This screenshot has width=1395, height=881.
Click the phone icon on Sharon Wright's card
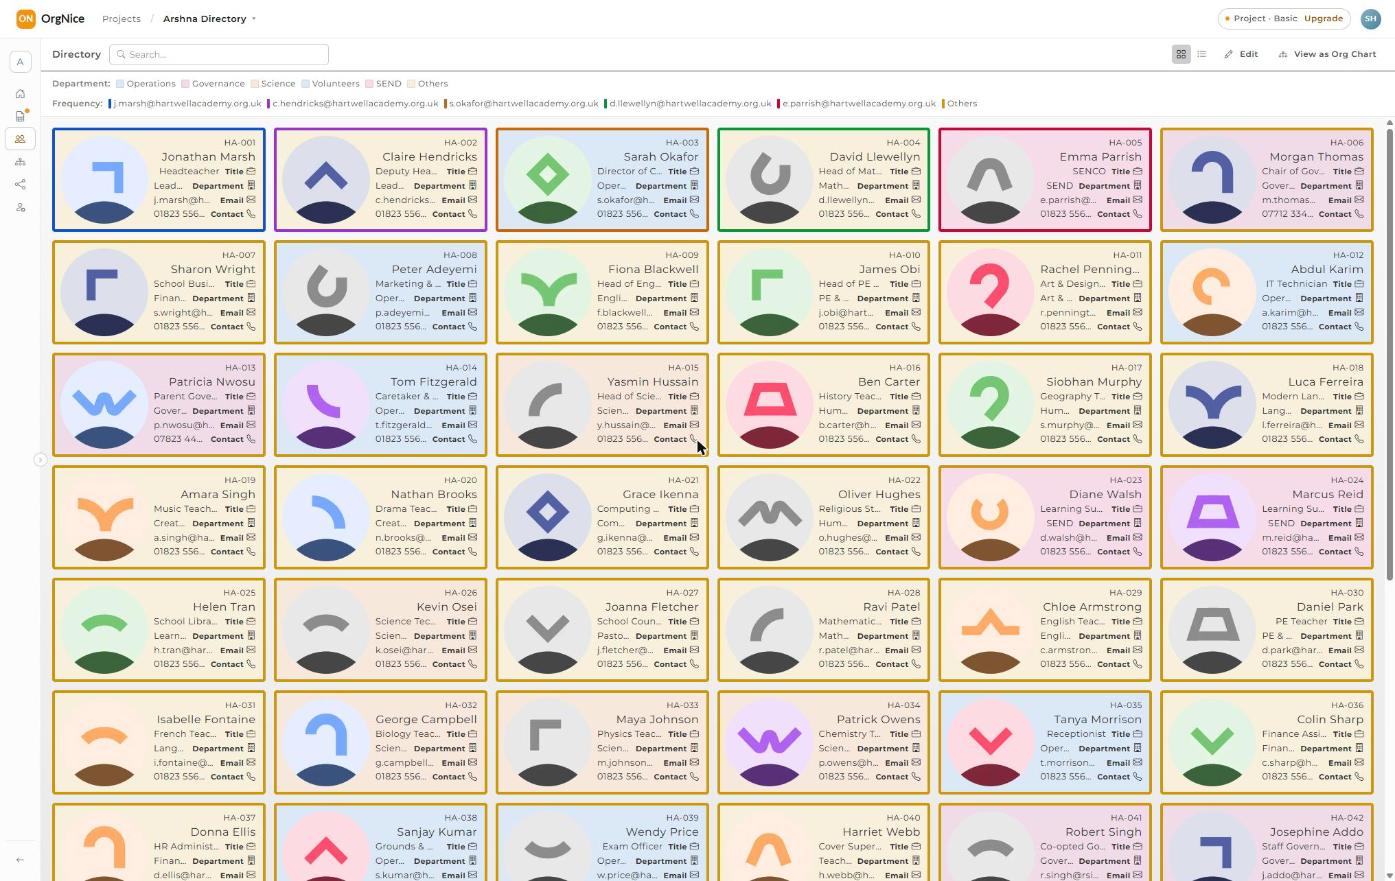click(251, 326)
